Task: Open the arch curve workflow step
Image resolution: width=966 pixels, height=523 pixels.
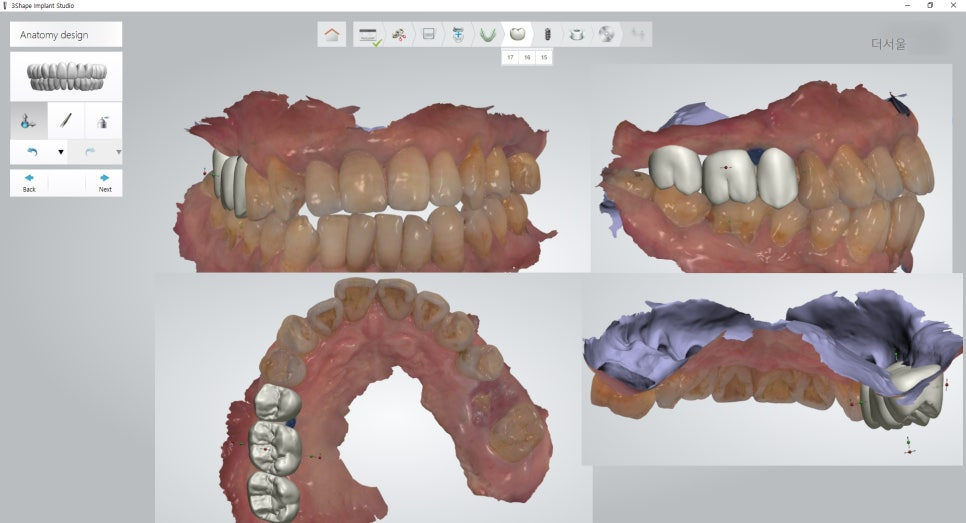Action: pyautogui.click(x=487, y=35)
